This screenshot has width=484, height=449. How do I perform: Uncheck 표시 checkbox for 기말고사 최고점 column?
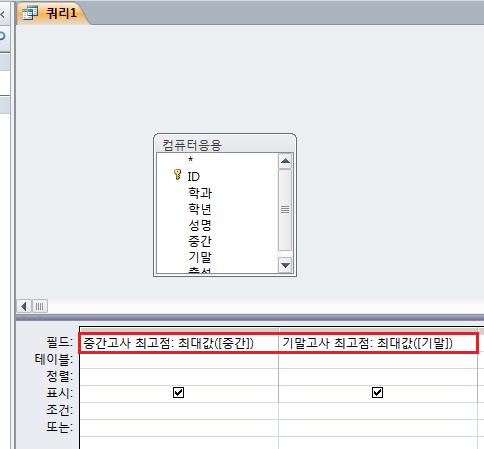click(377, 393)
